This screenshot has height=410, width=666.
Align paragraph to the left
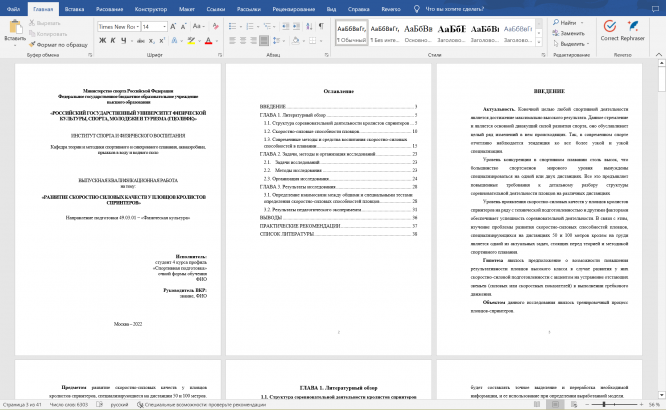(x=232, y=41)
